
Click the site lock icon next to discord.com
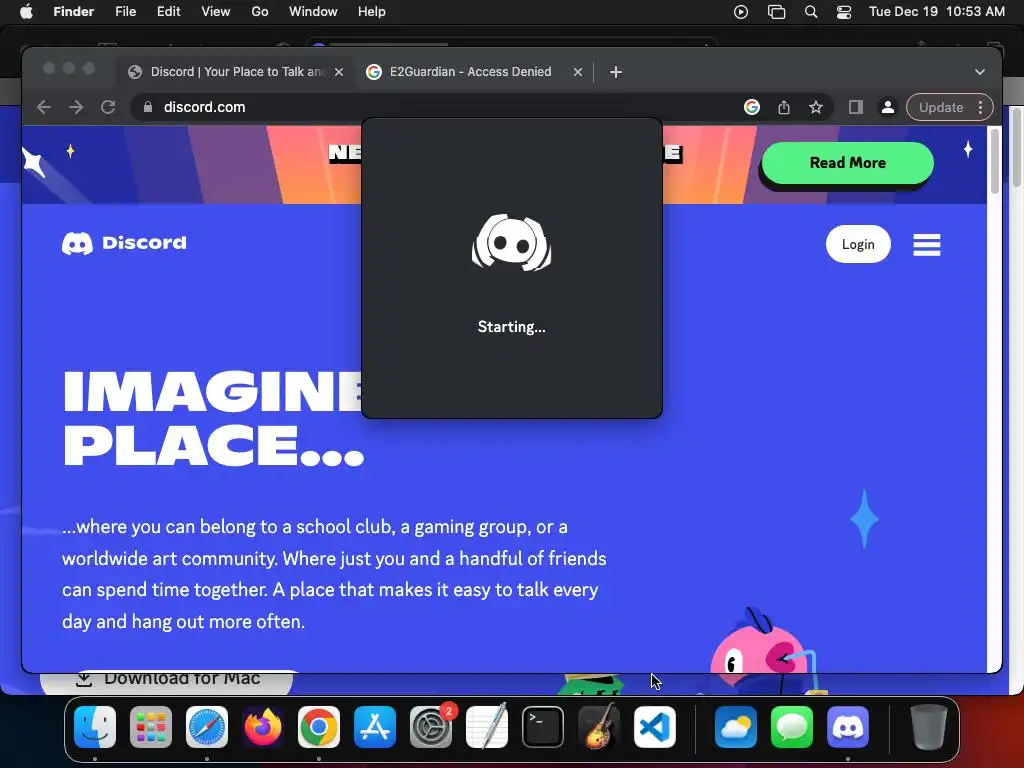pos(148,107)
